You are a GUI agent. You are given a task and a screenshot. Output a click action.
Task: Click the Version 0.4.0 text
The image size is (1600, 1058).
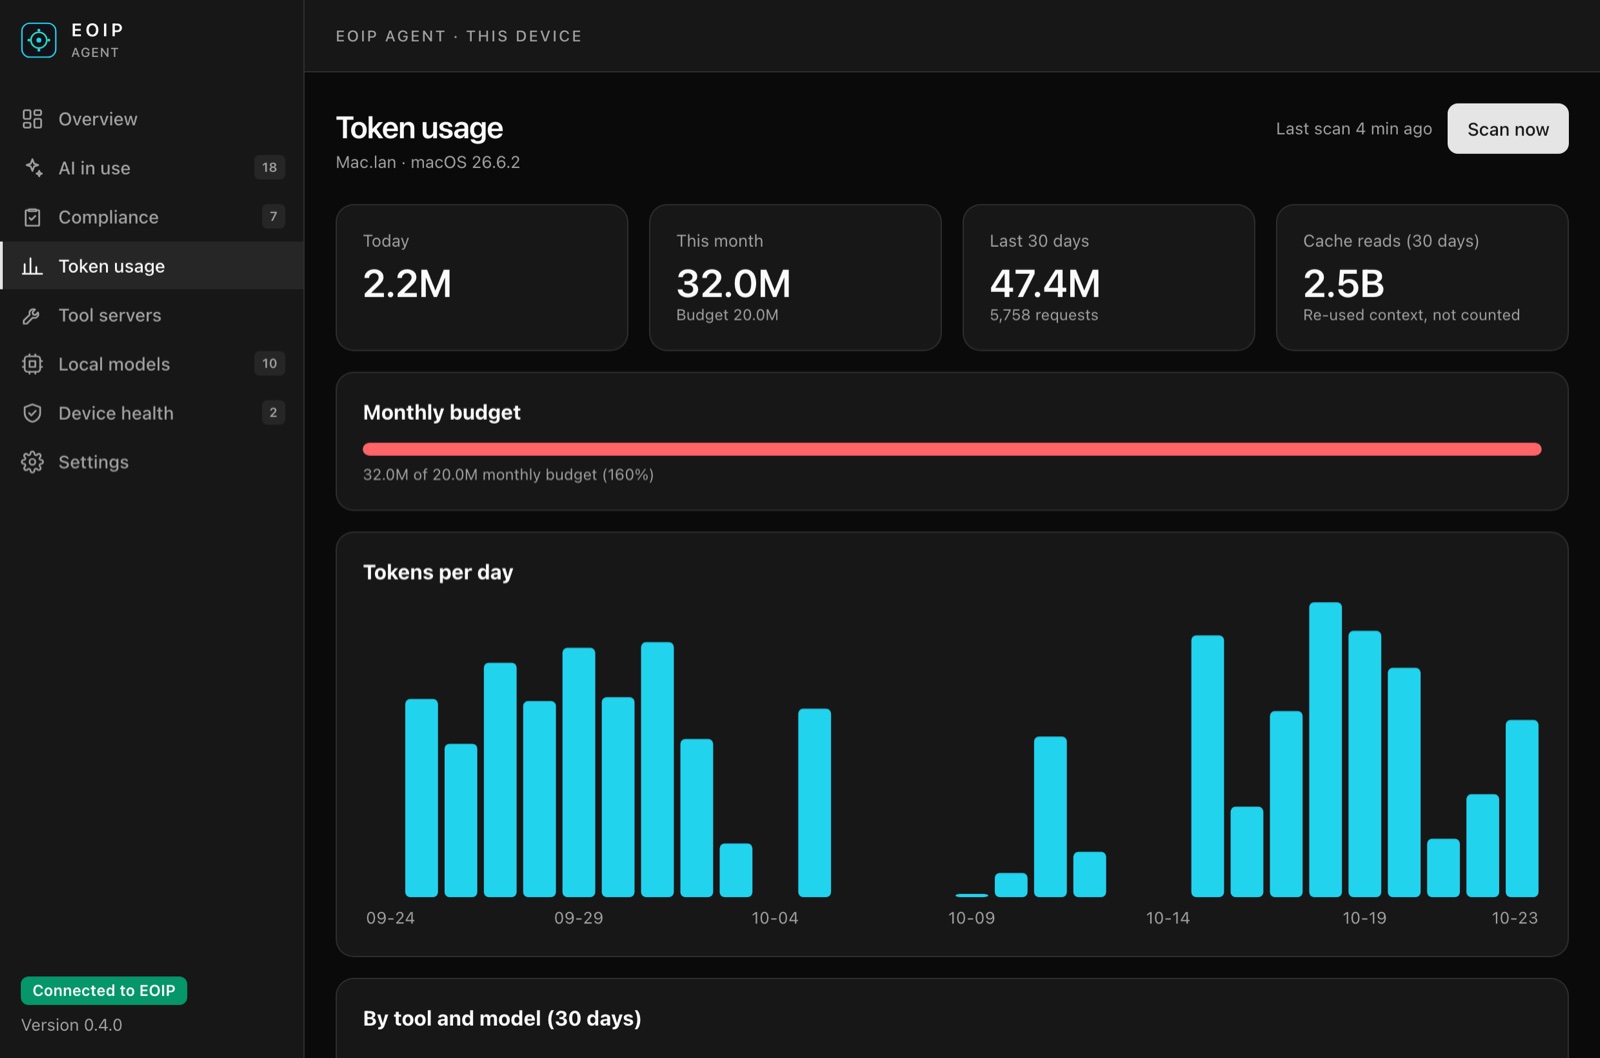click(x=72, y=1025)
